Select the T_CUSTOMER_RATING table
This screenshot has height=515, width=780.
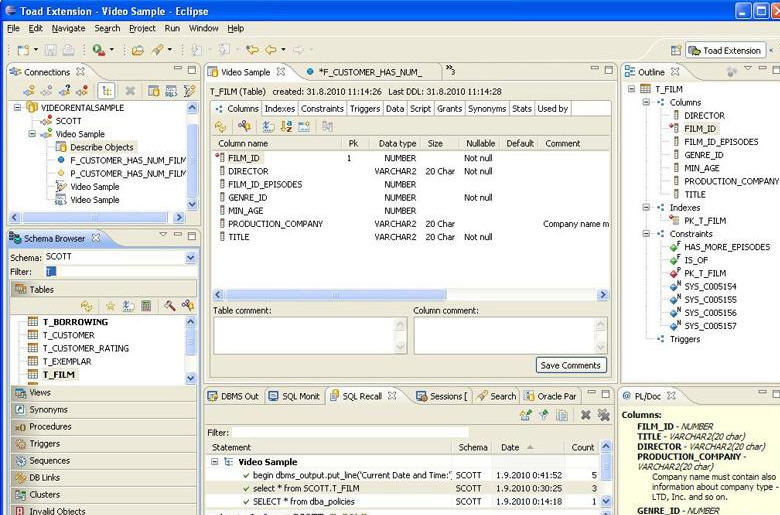86,348
